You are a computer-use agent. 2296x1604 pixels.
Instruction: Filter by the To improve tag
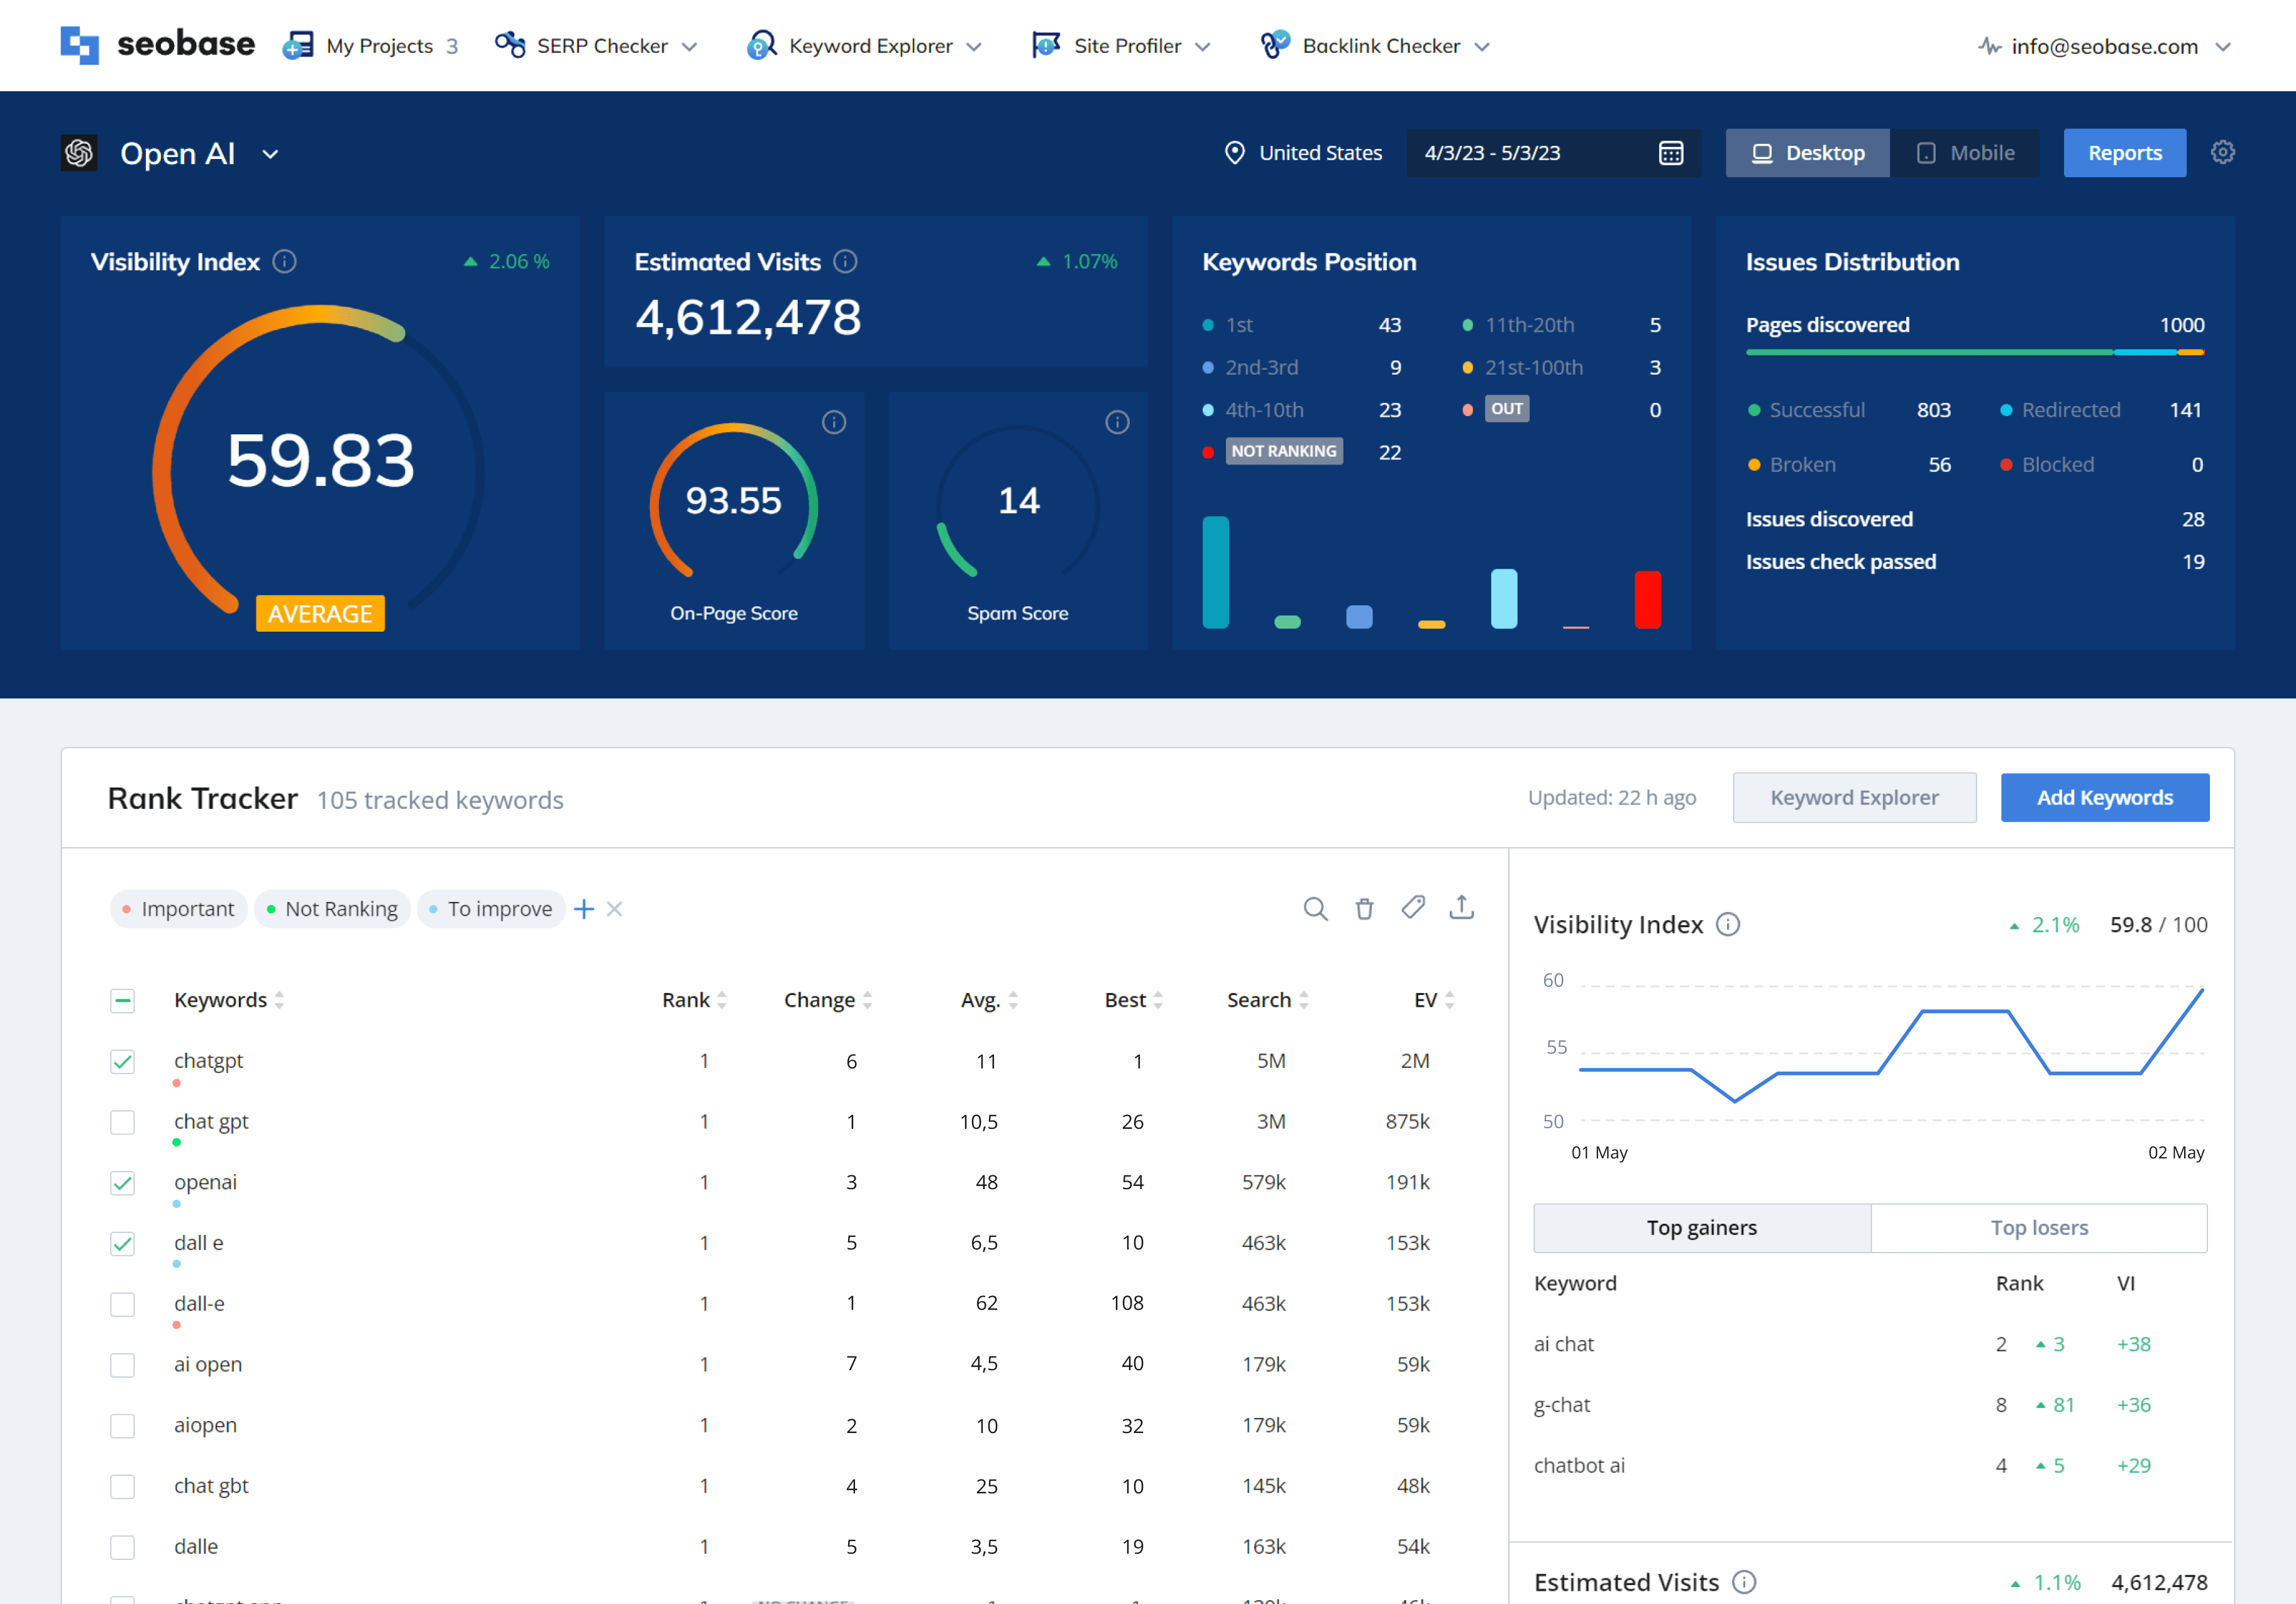tap(491, 908)
